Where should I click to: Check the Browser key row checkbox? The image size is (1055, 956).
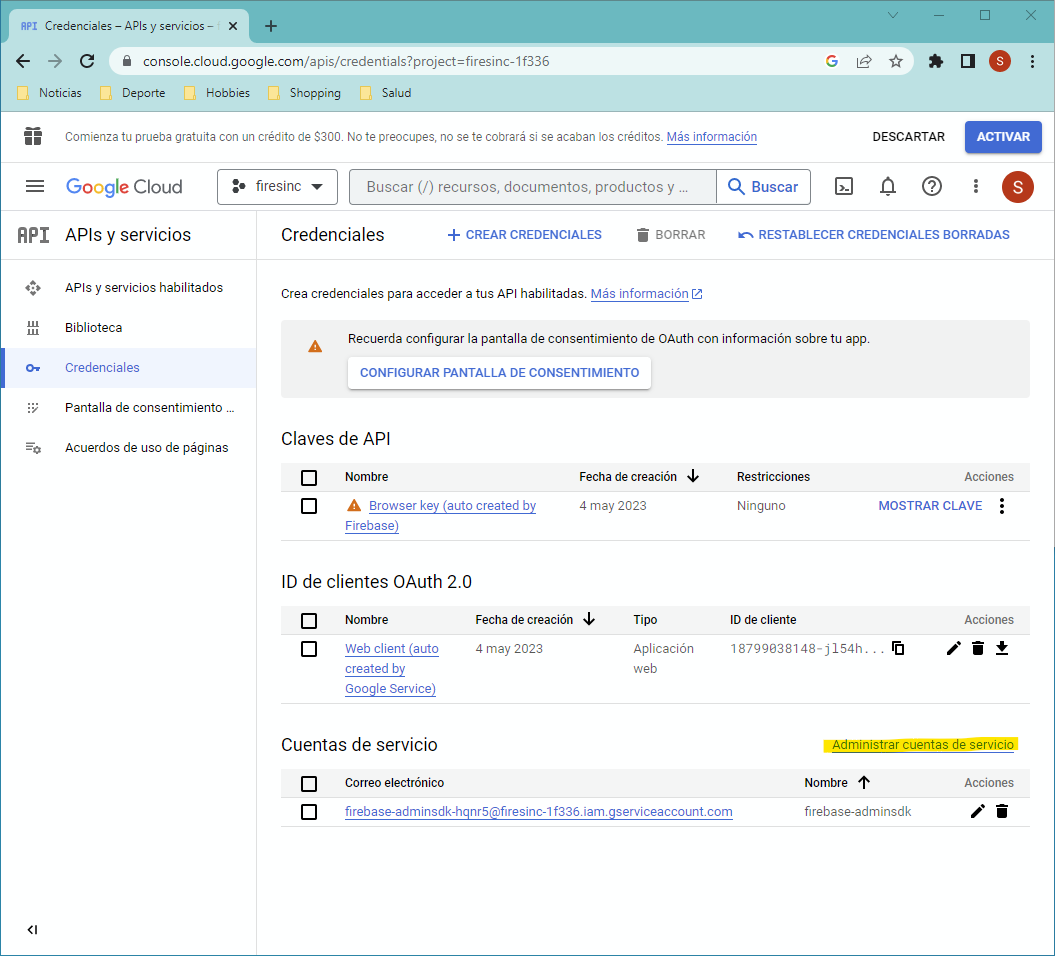(x=309, y=506)
